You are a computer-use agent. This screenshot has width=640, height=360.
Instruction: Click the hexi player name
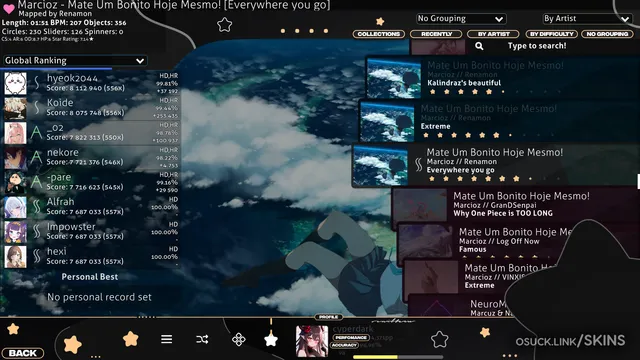[x=56, y=251]
